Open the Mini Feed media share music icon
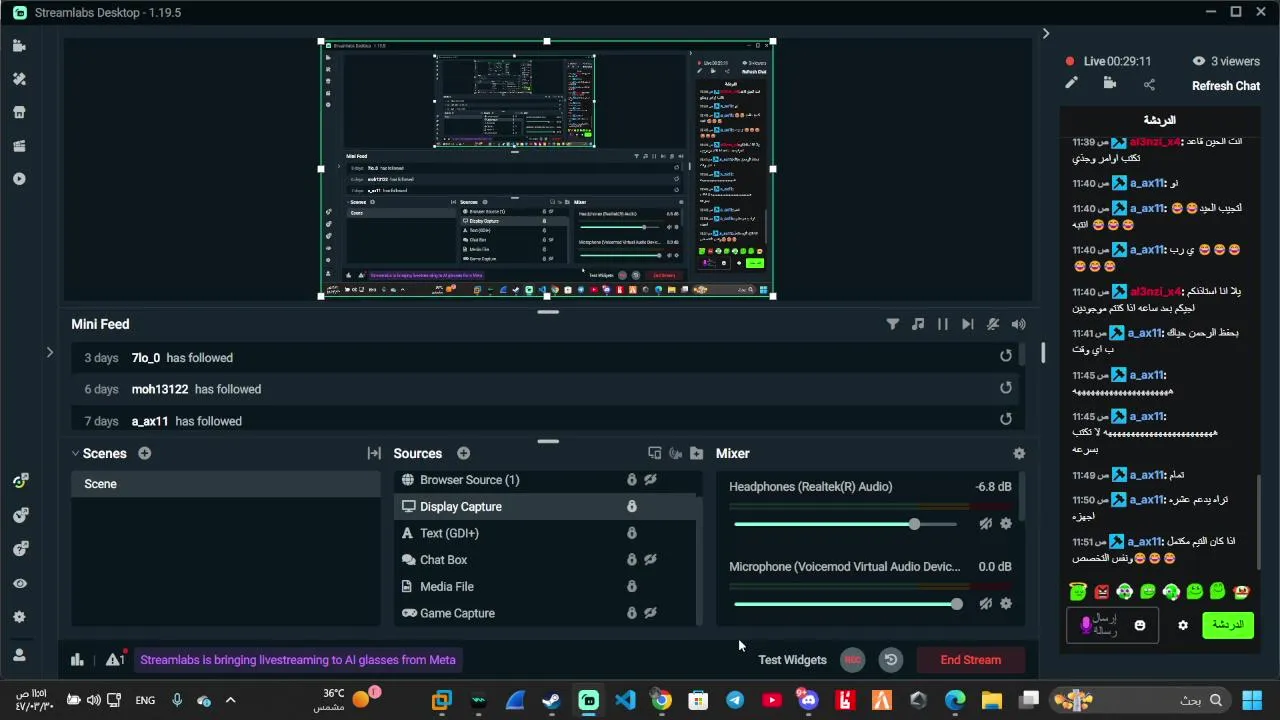 (918, 324)
